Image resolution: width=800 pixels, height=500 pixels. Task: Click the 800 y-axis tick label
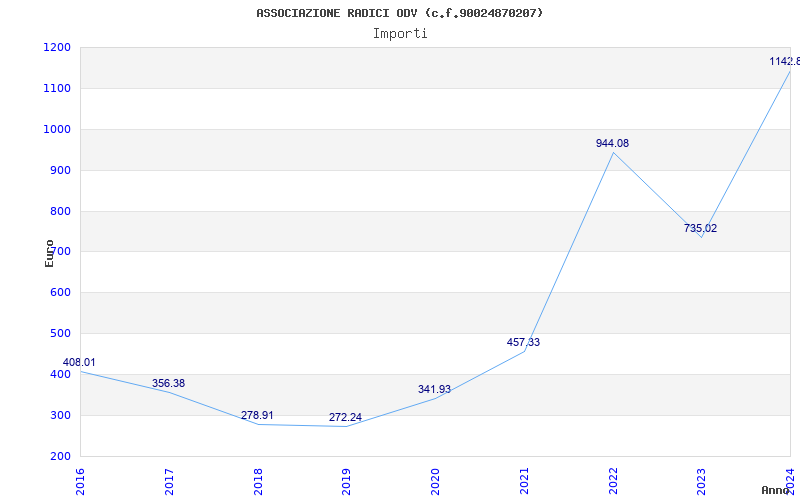59,211
